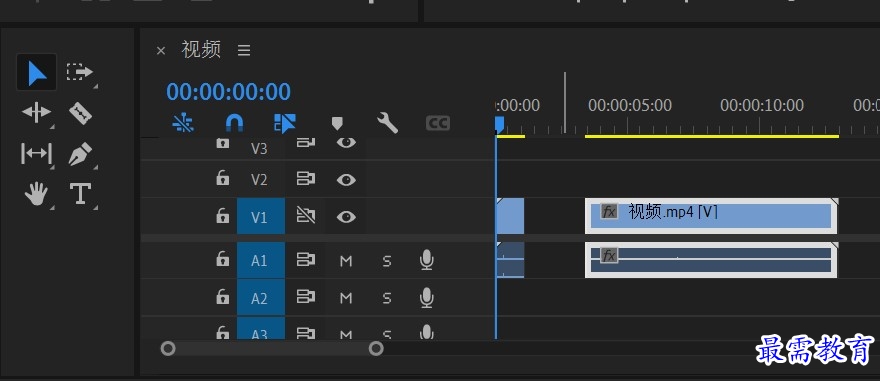
Task: Toggle sync lock on V1 track
Action: pos(305,216)
